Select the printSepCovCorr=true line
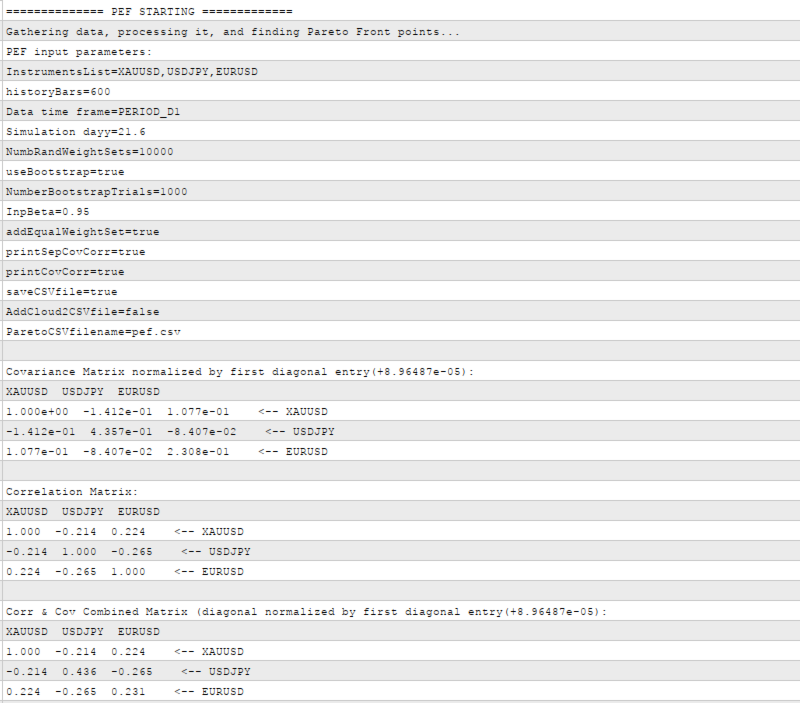 pyautogui.click(x=401, y=251)
